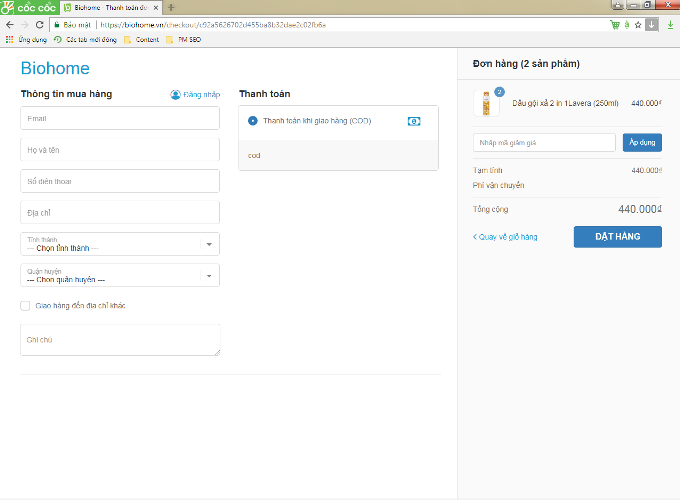
Task: Expand the Tỉnh thành dropdown
Action: coord(120,244)
